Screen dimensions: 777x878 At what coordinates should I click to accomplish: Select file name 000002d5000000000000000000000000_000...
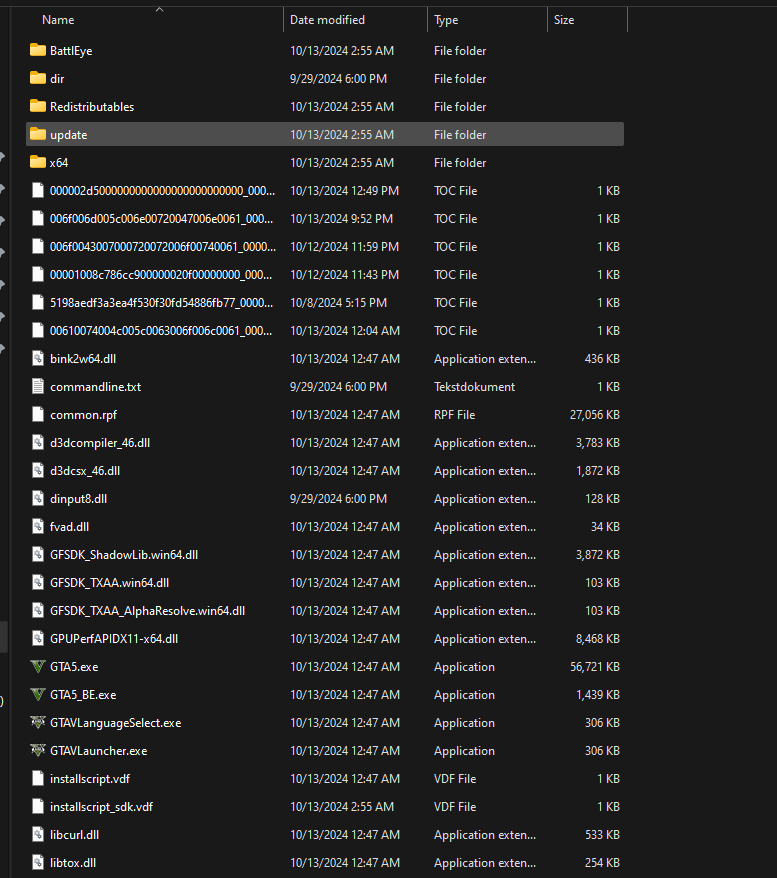pos(162,191)
